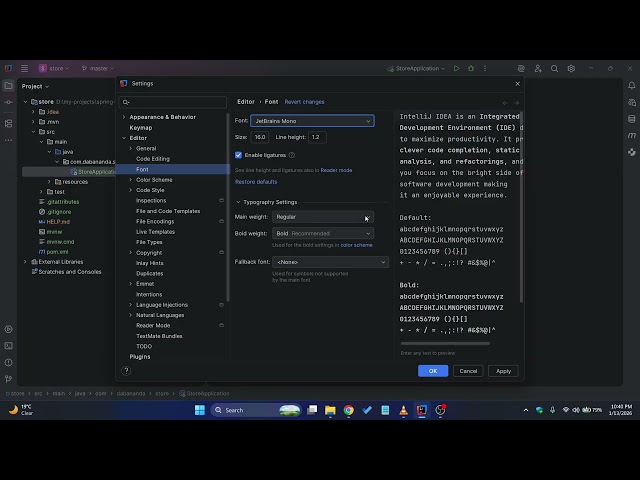Open the Commit tool window icon
This screenshot has width=640, height=480.
click(8, 102)
